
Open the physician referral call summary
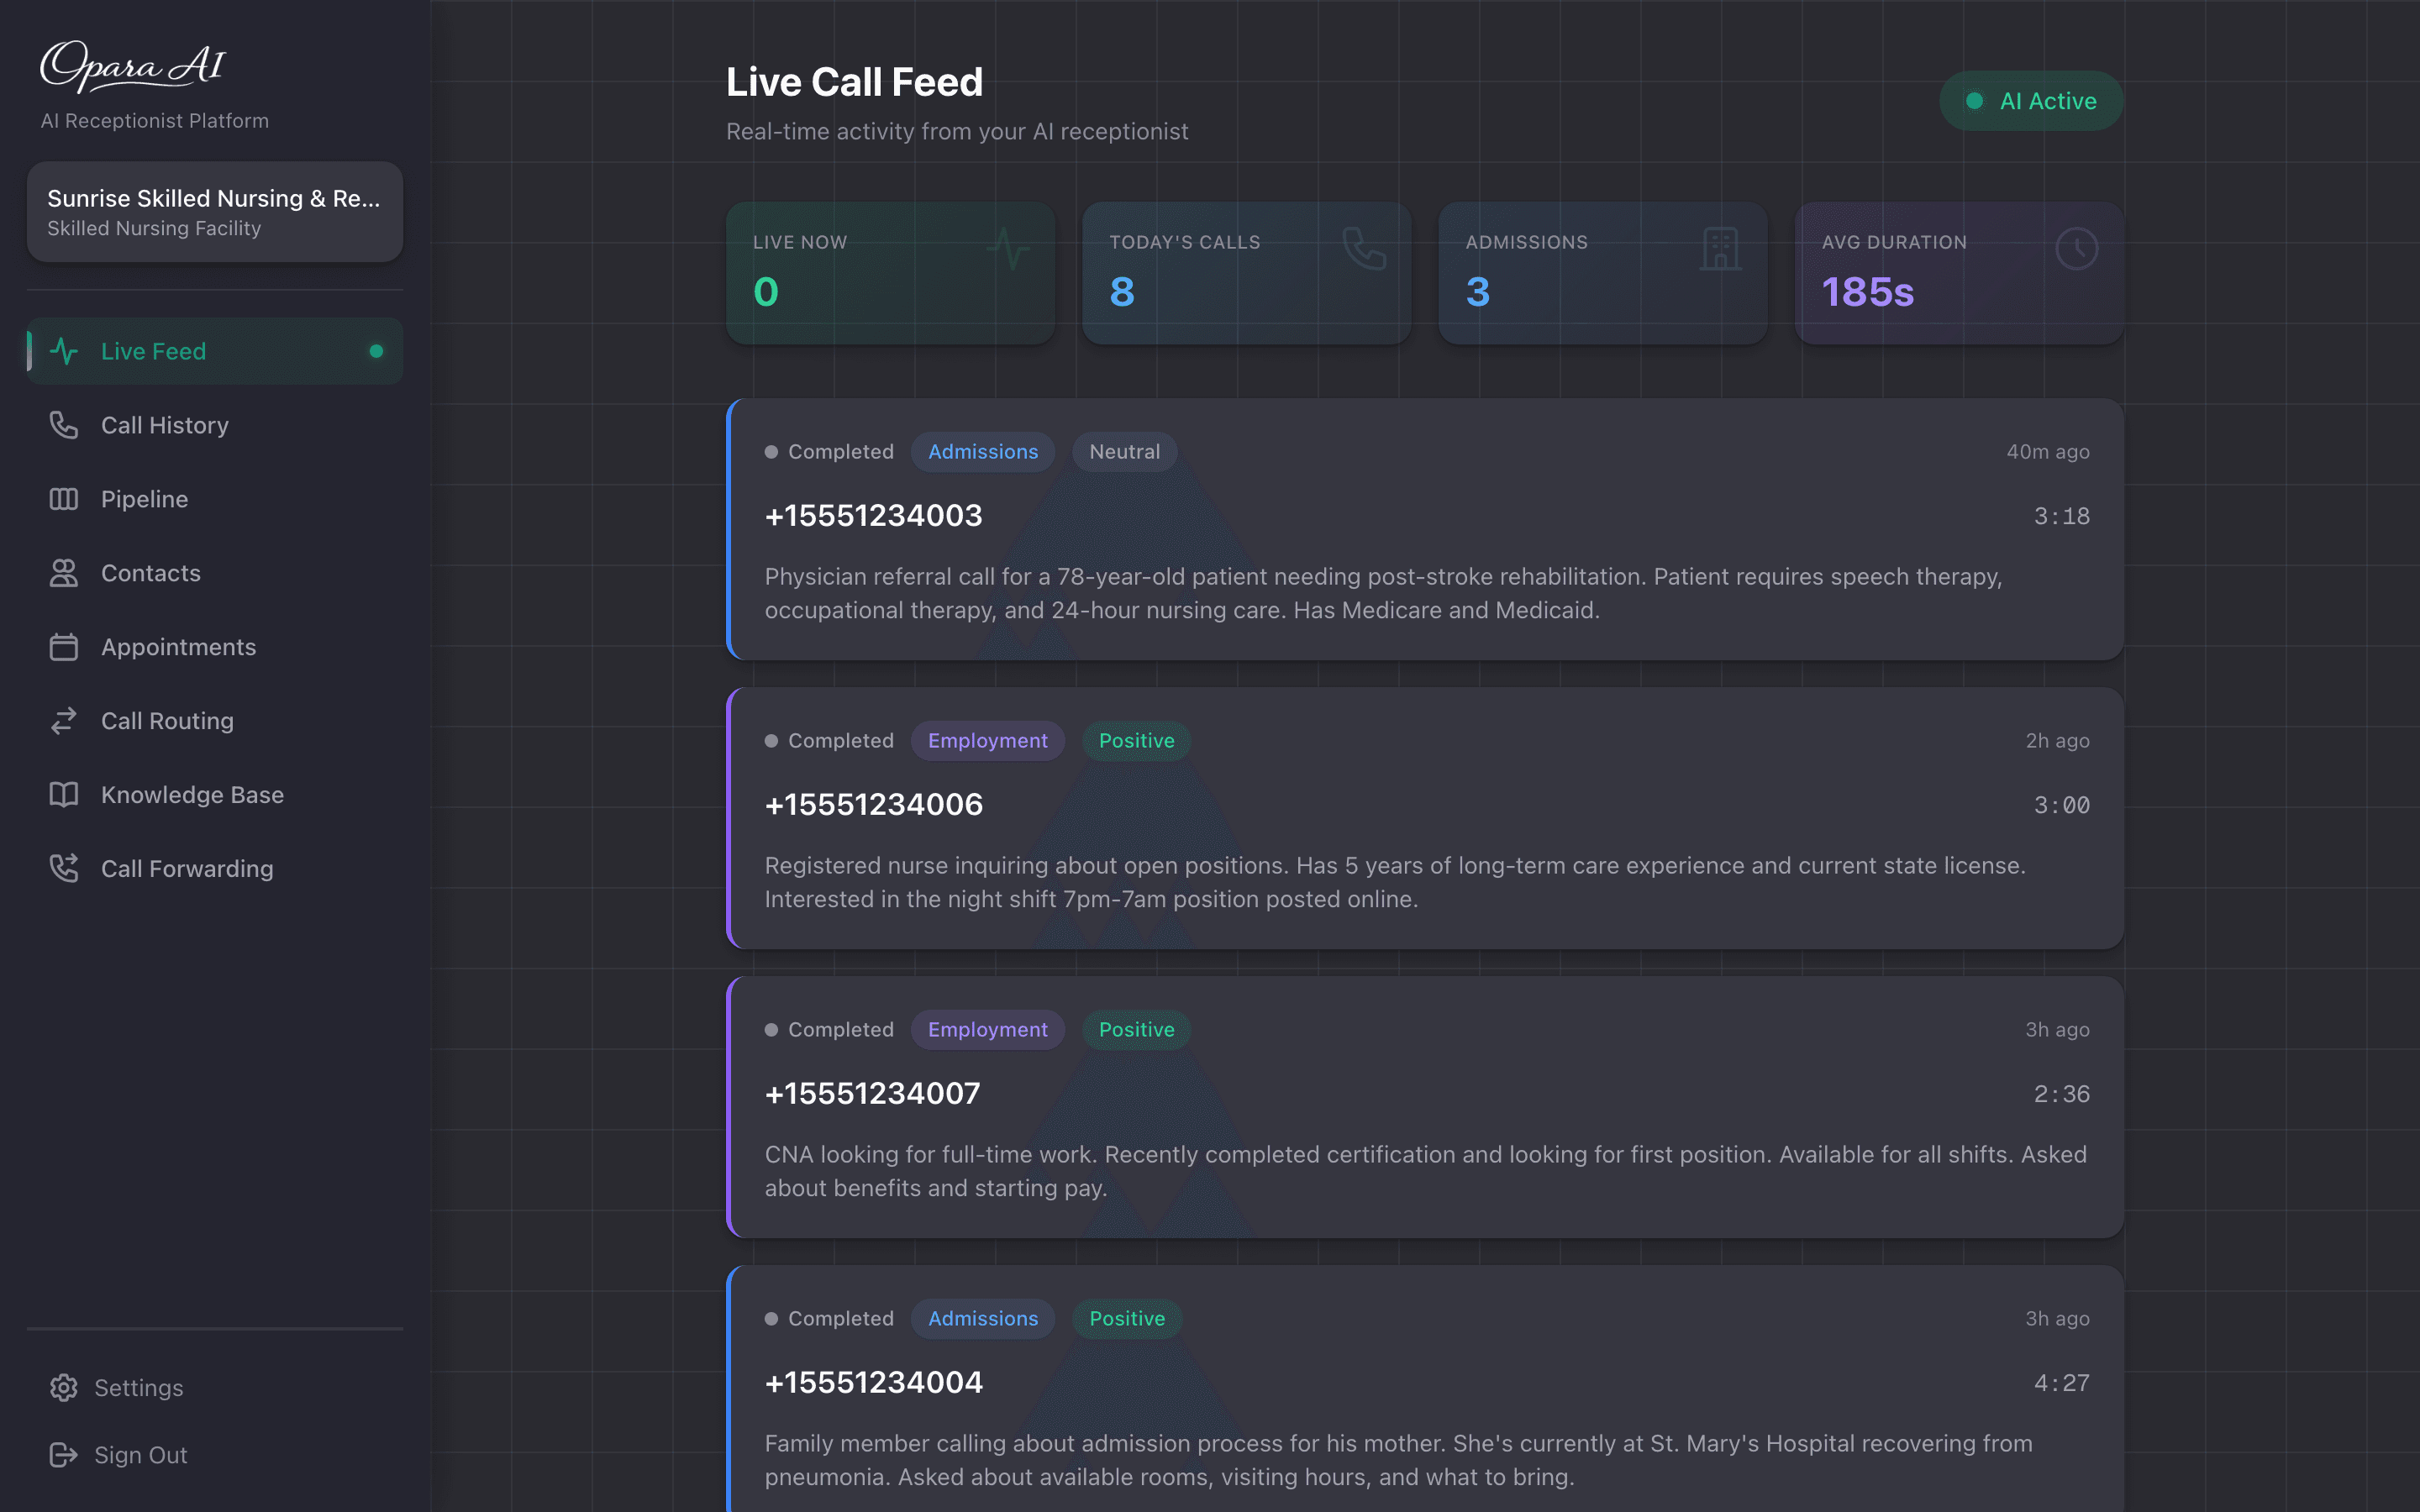[1384, 593]
